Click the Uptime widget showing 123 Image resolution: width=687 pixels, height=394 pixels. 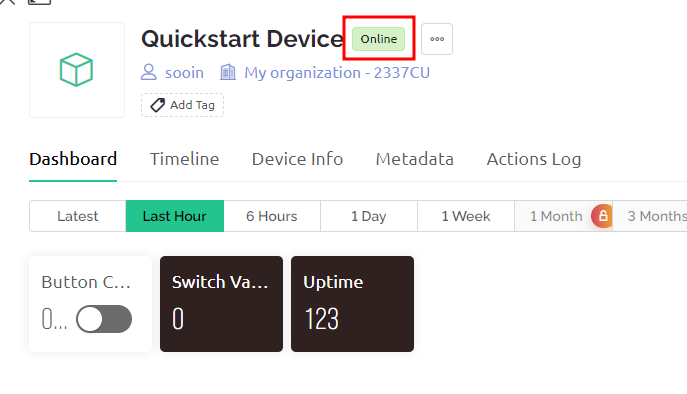pos(352,304)
